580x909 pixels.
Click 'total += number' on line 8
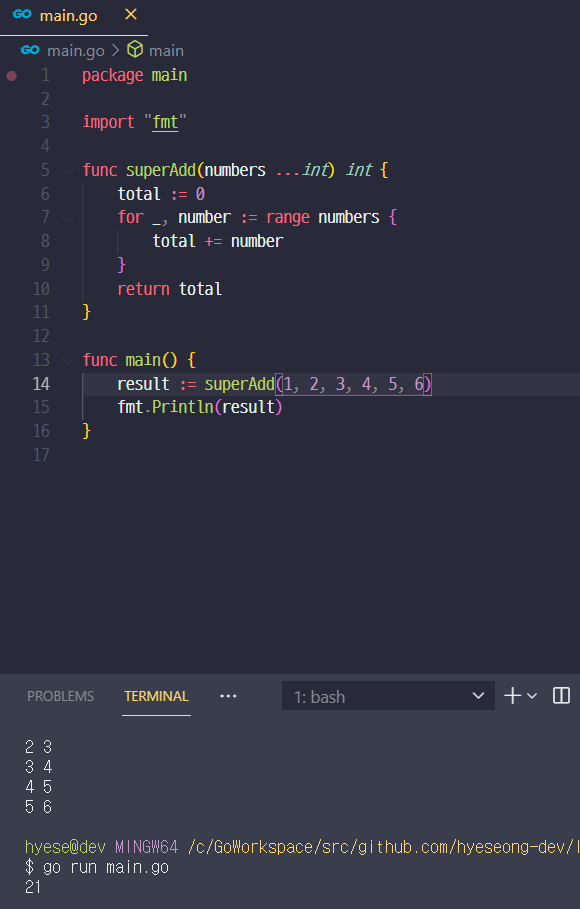(218, 241)
